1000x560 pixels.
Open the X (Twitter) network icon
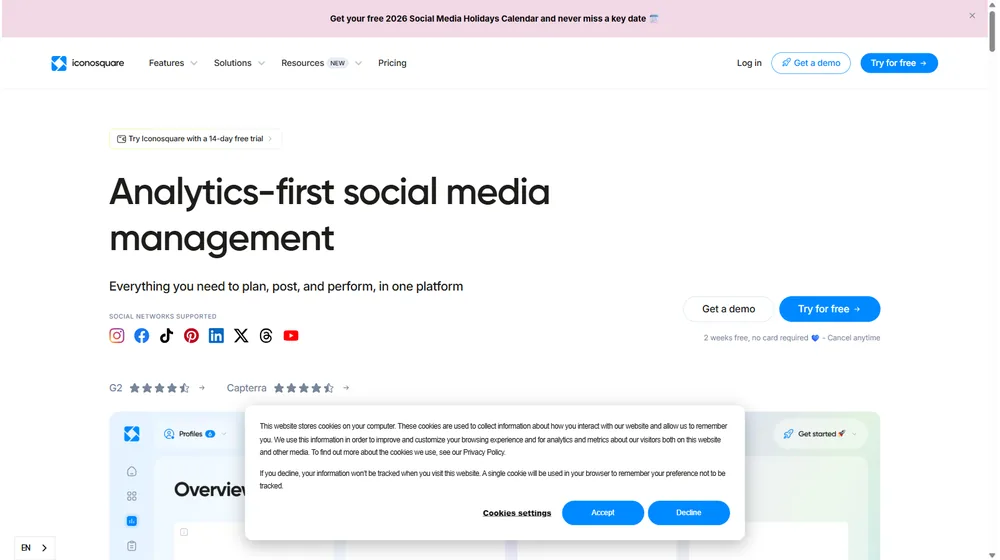(x=241, y=335)
